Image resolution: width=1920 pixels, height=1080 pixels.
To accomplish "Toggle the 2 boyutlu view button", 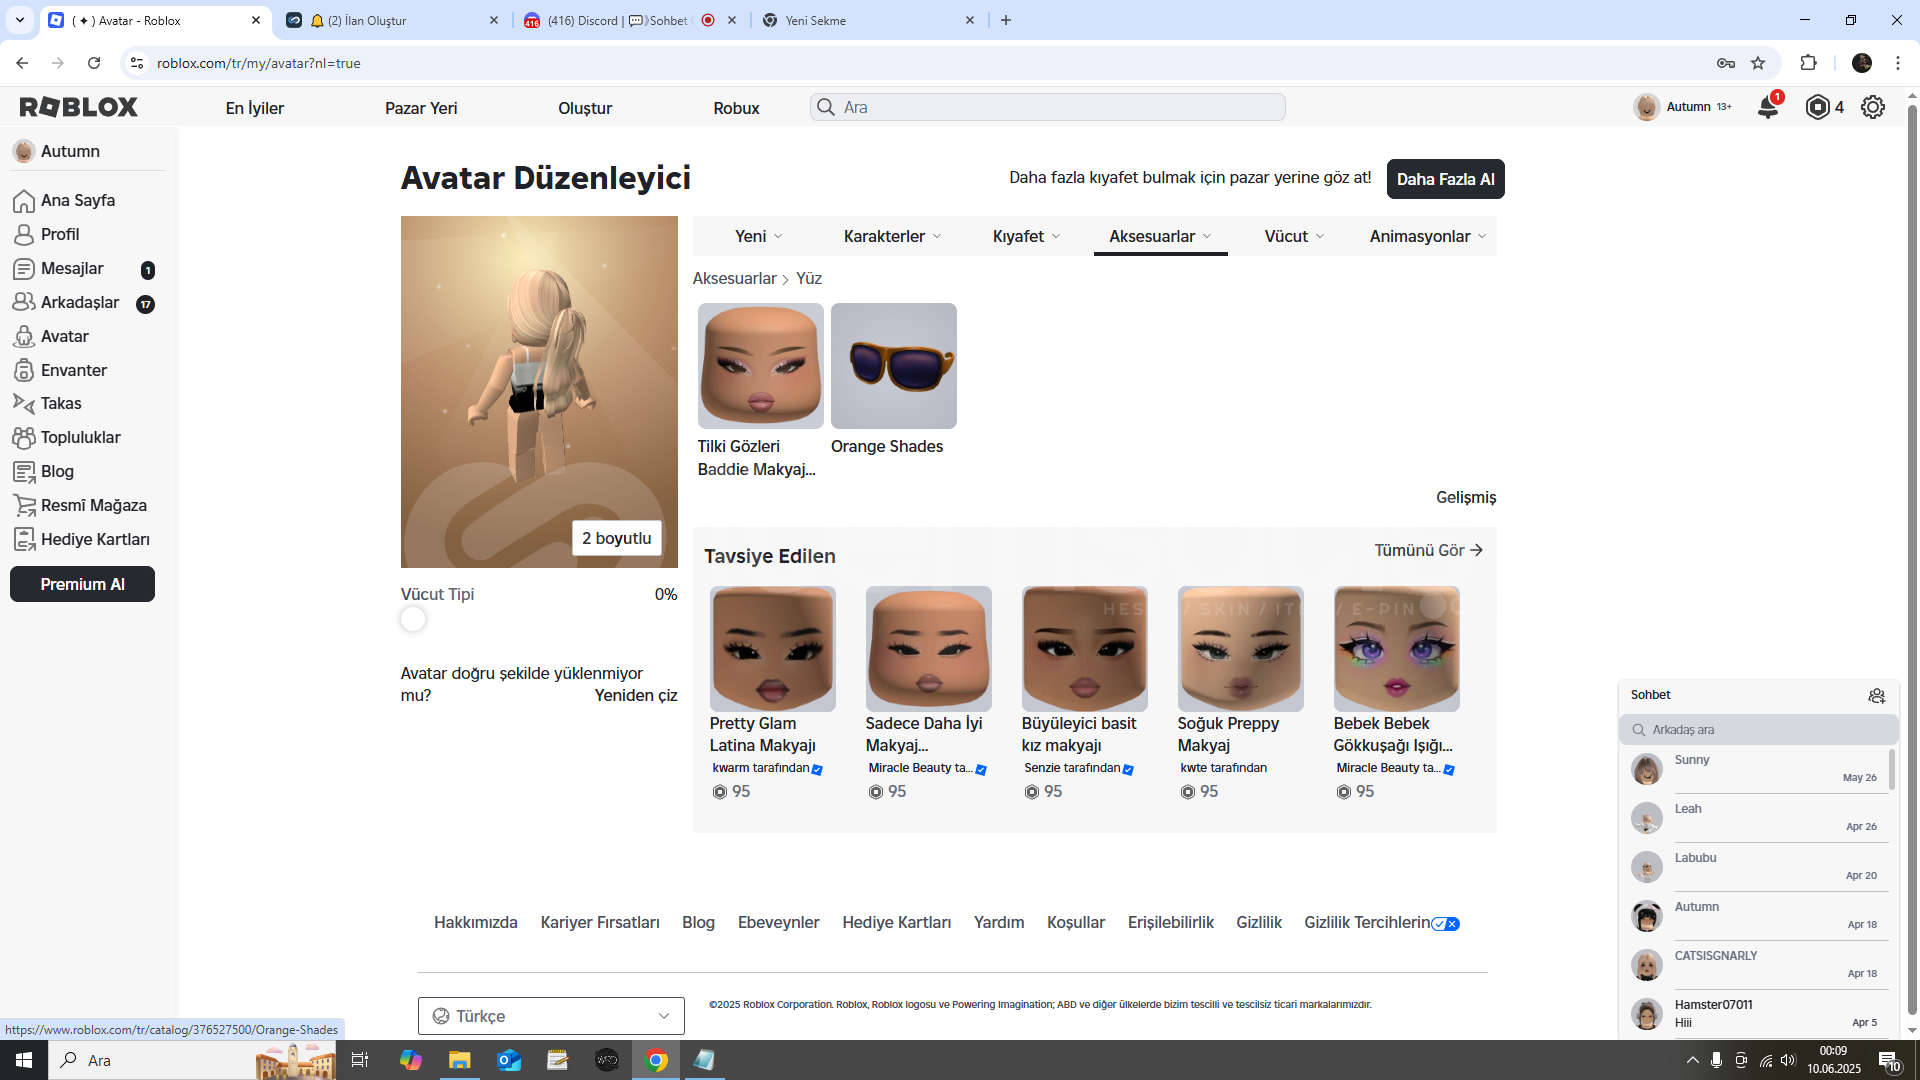I will click(616, 538).
